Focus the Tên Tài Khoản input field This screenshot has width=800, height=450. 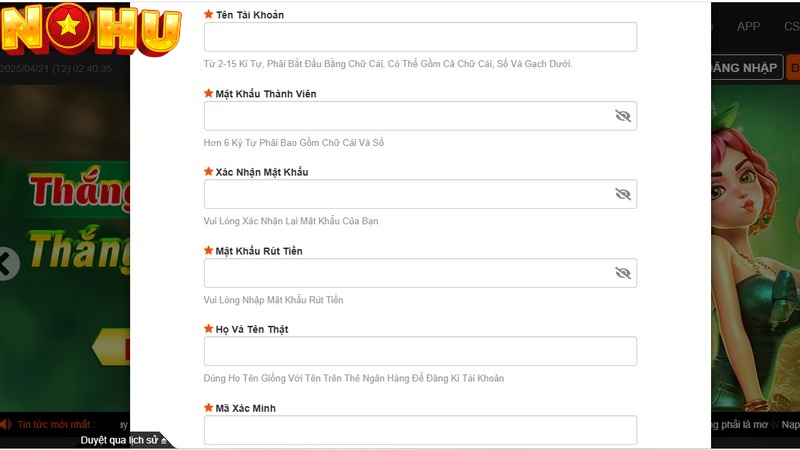[x=420, y=37]
